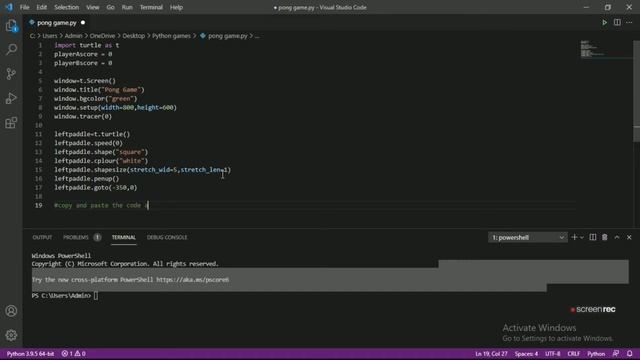Click line 7 window.bgcolor("green") code
The width and height of the screenshot is (640, 360).
pyautogui.click(x=96, y=99)
